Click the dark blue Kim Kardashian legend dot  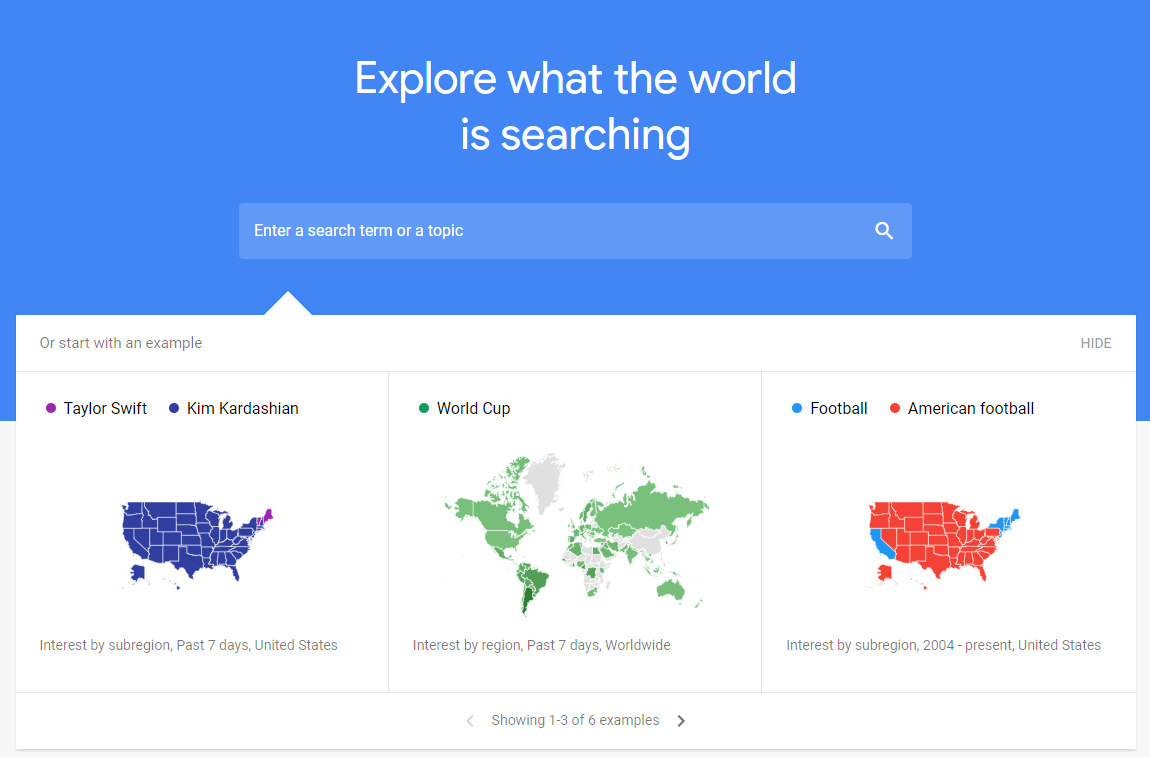(x=174, y=409)
